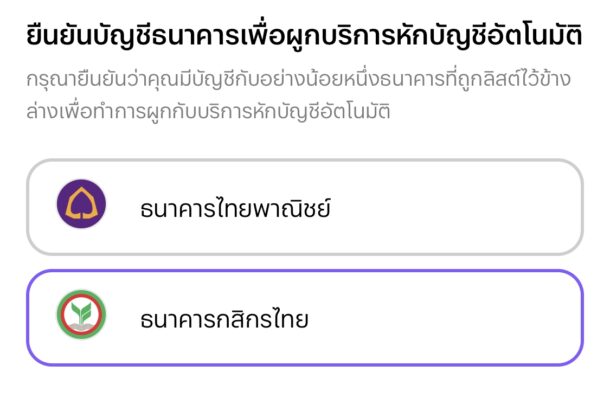The width and height of the screenshot is (610, 404).
Task: Tap the green rice sprout emblem
Action: (x=81, y=313)
